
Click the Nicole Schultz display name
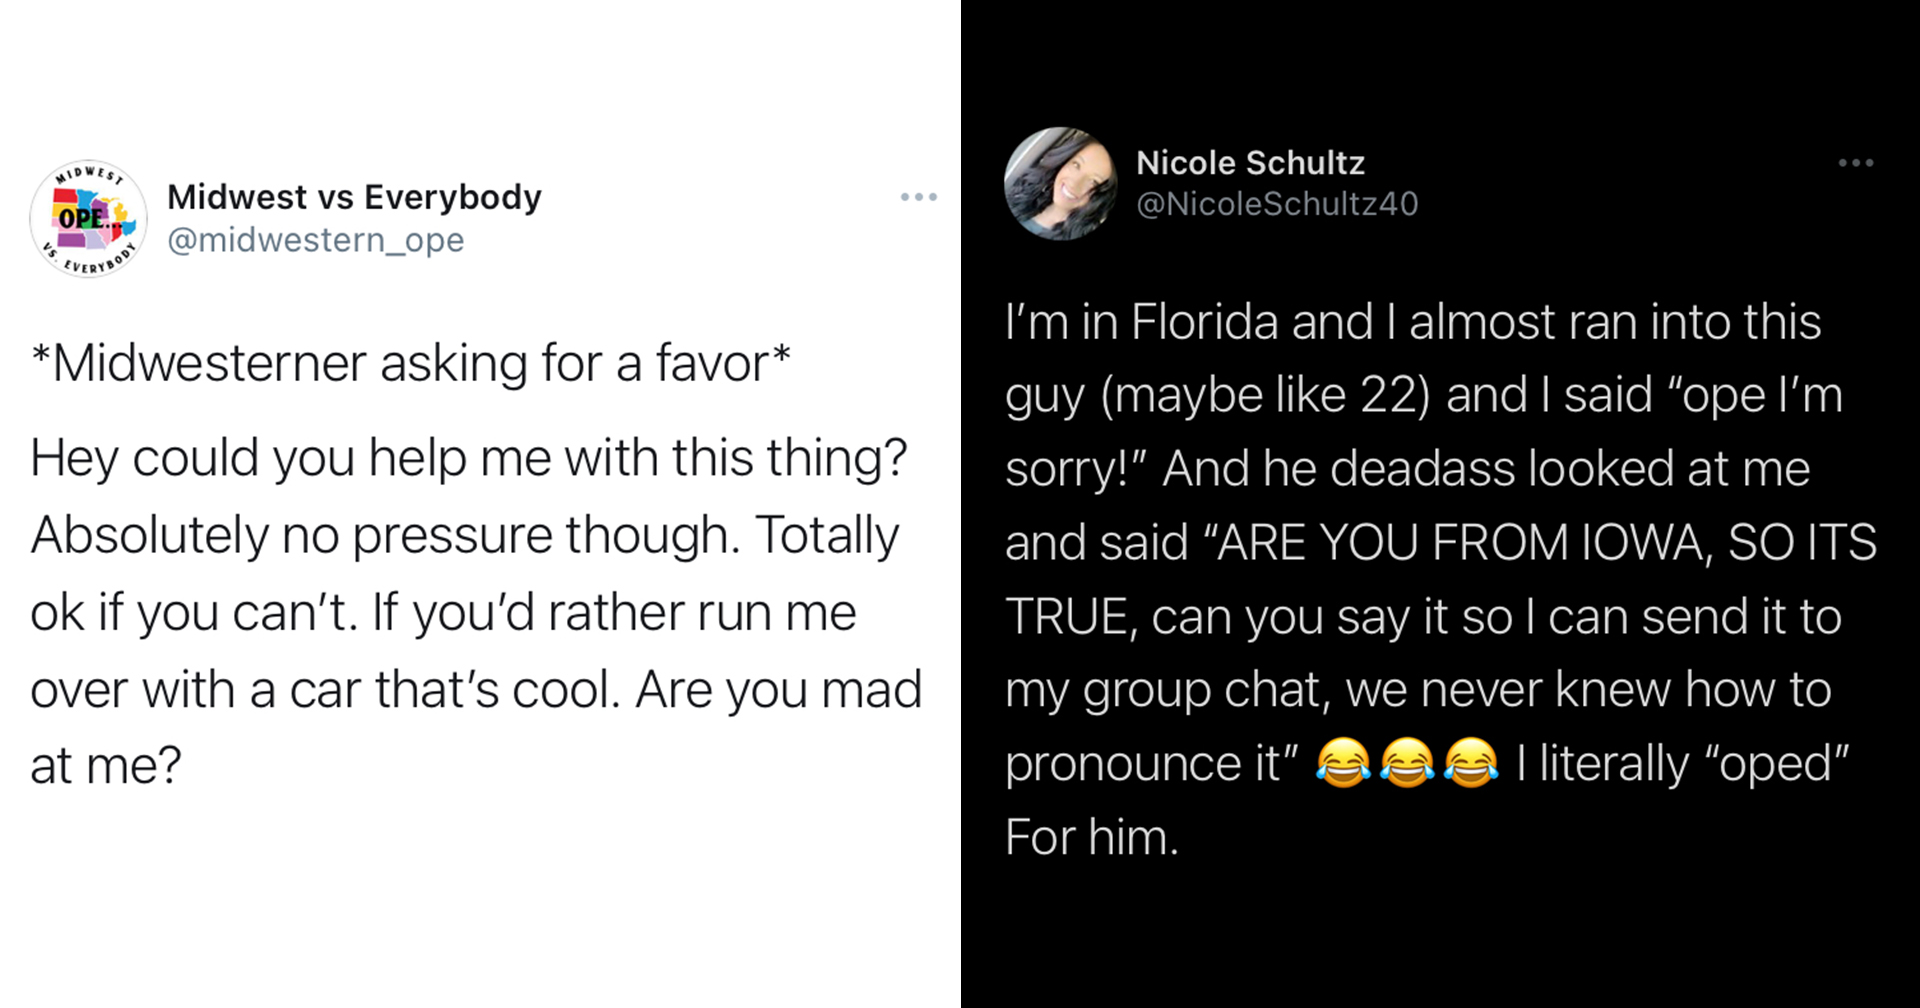[1250, 162]
